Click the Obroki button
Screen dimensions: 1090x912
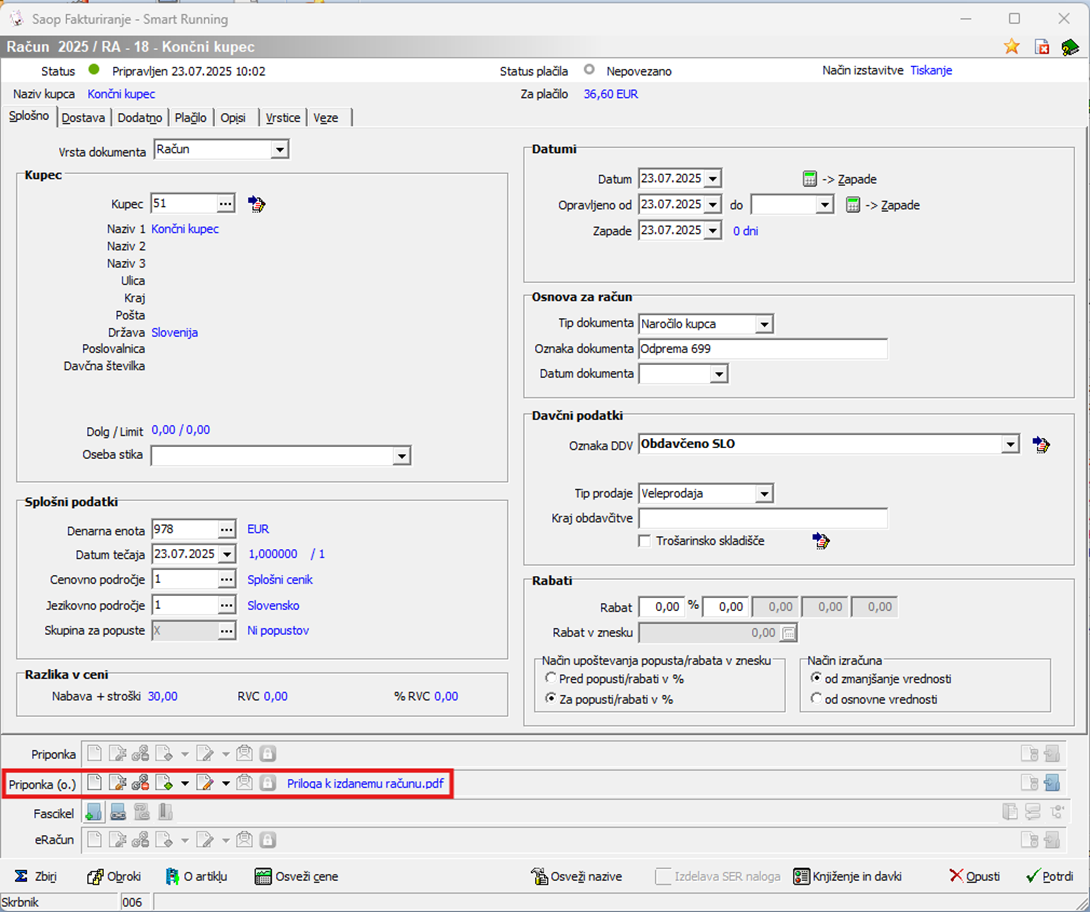(114, 876)
